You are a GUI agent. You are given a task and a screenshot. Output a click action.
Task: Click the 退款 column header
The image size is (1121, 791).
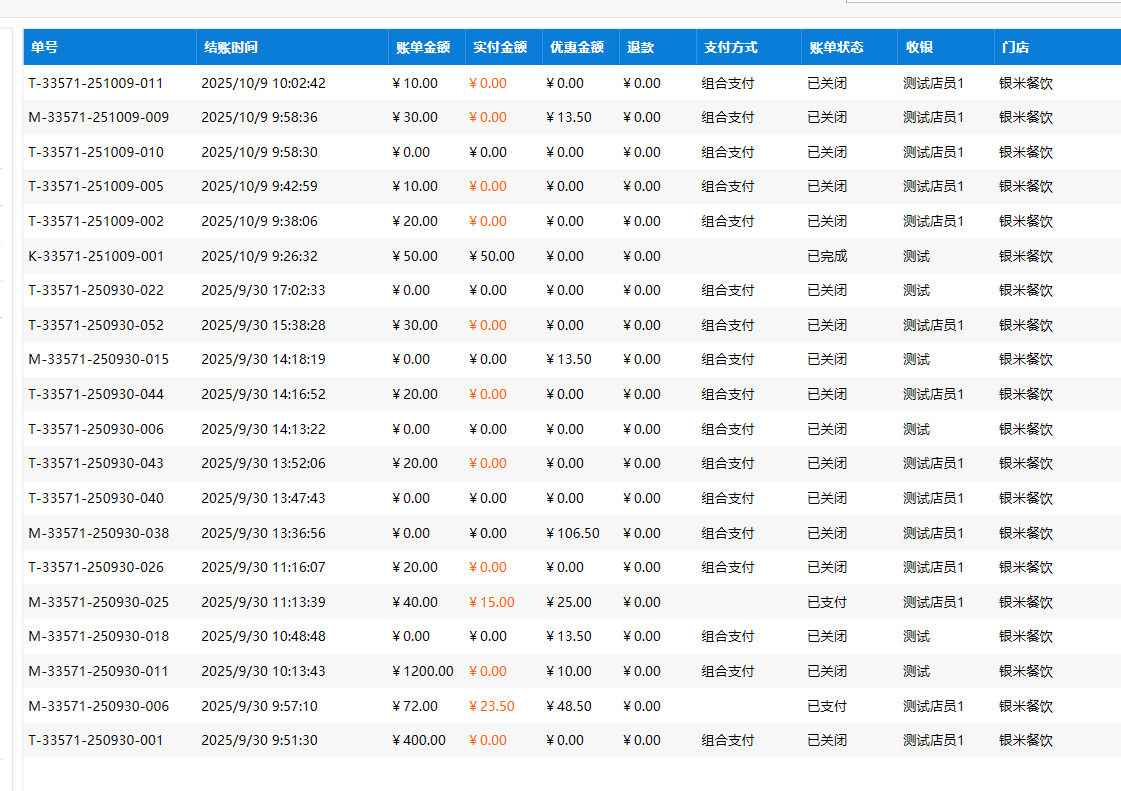[641, 47]
